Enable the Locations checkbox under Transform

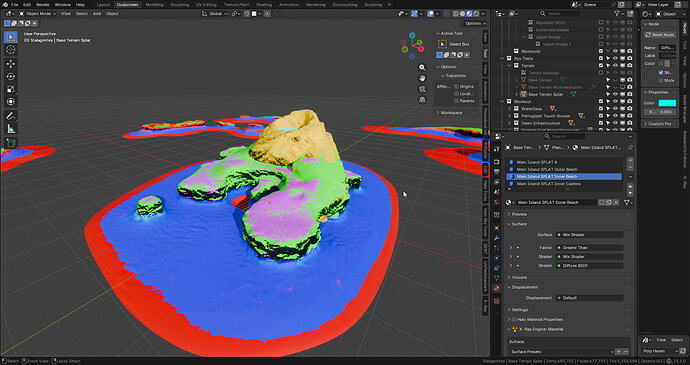pos(456,94)
